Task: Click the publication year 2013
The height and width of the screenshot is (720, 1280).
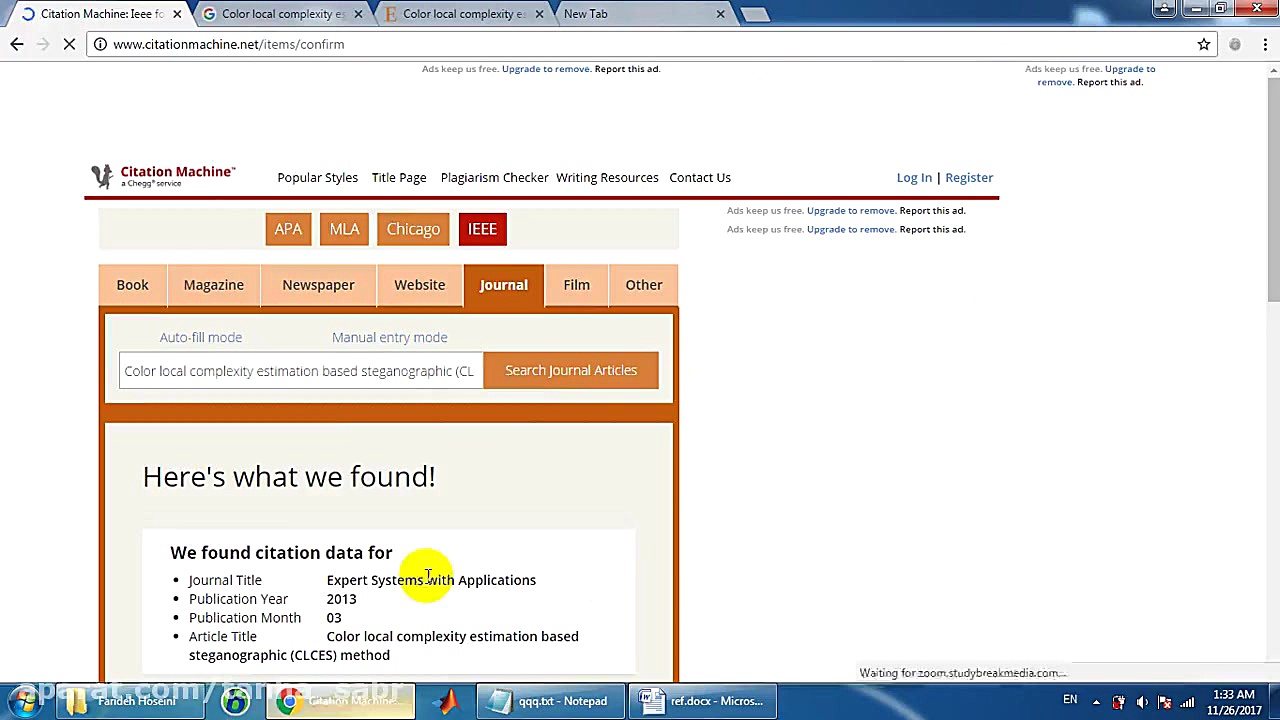Action: click(341, 599)
